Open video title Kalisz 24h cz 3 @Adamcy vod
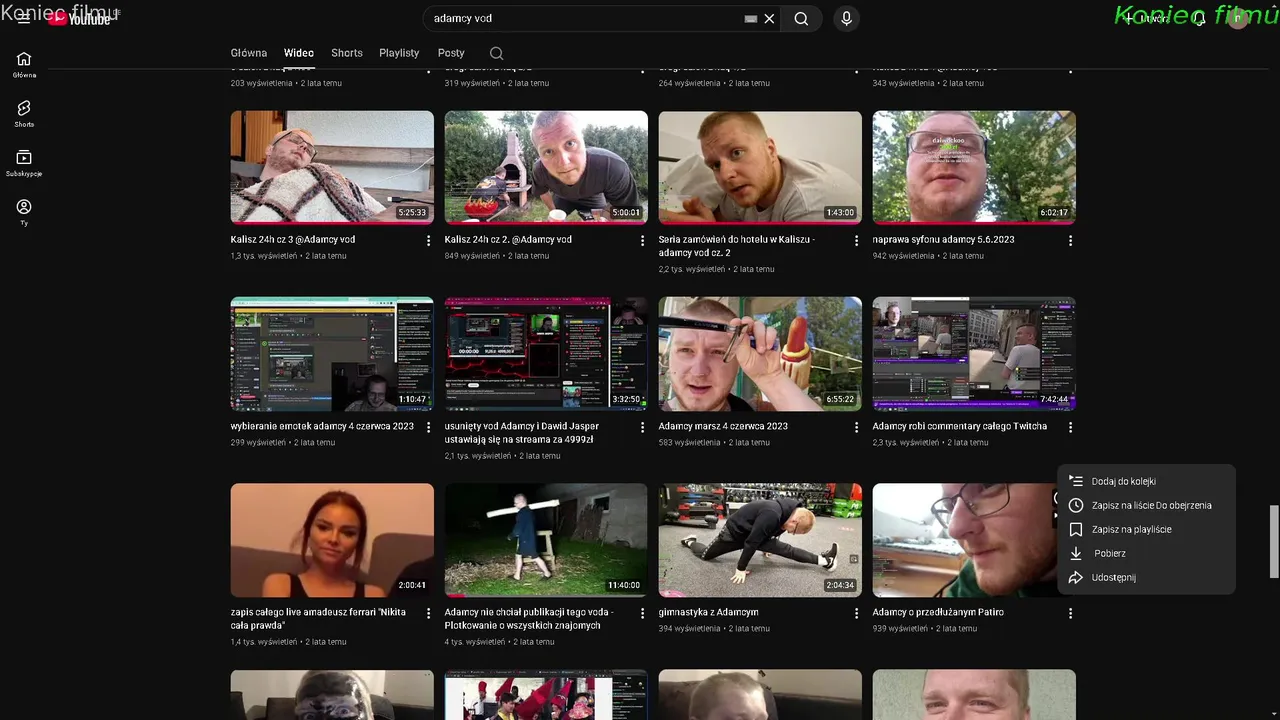This screenshot has width=1280, height=720. [293, 240]
